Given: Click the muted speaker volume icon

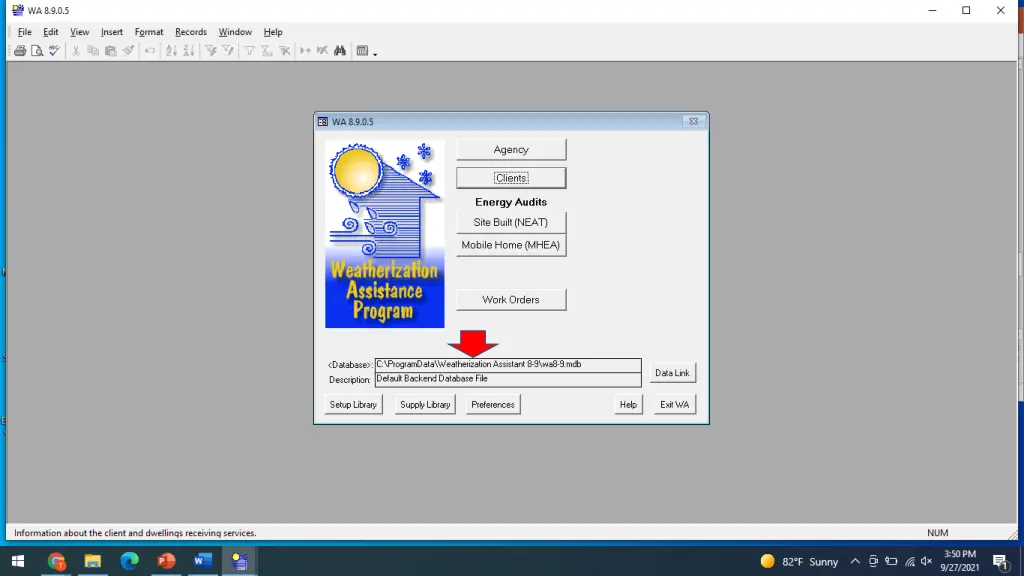Looking at the screenshot, I should [927, 561].
